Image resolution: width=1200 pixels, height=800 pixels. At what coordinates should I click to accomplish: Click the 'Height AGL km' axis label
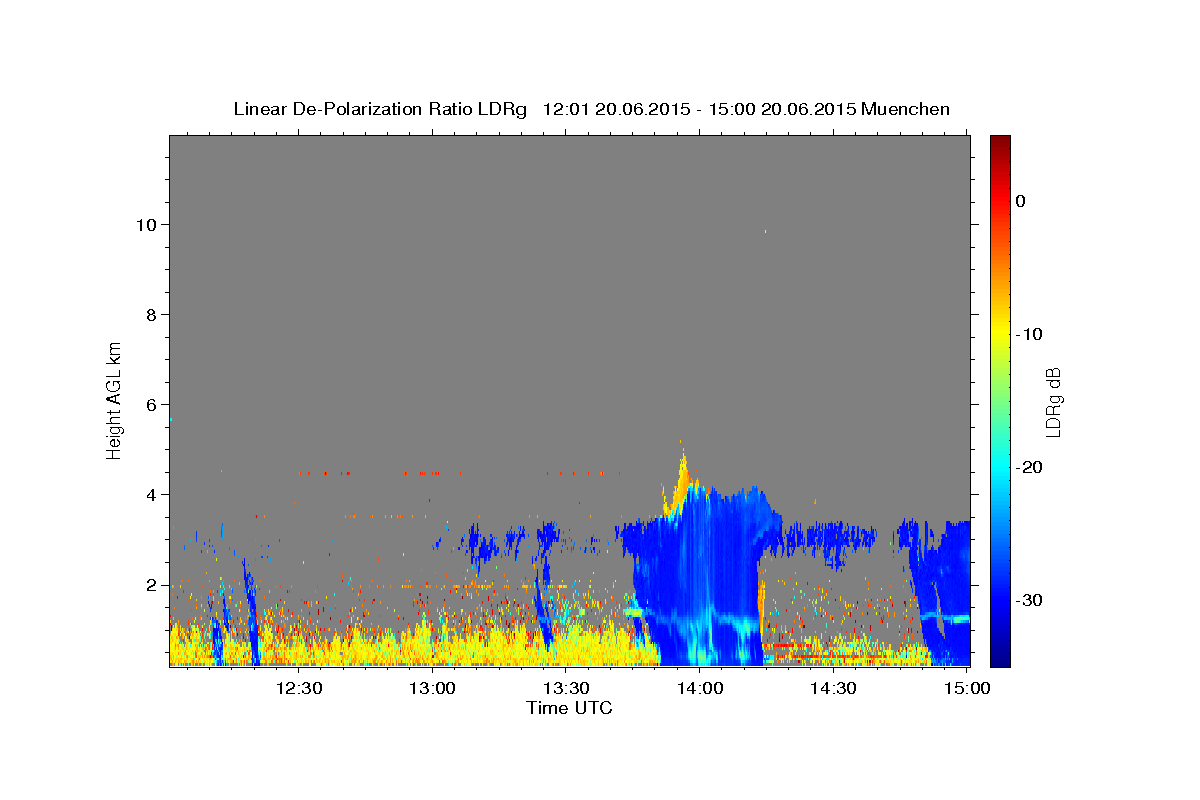tap(114, 399)
